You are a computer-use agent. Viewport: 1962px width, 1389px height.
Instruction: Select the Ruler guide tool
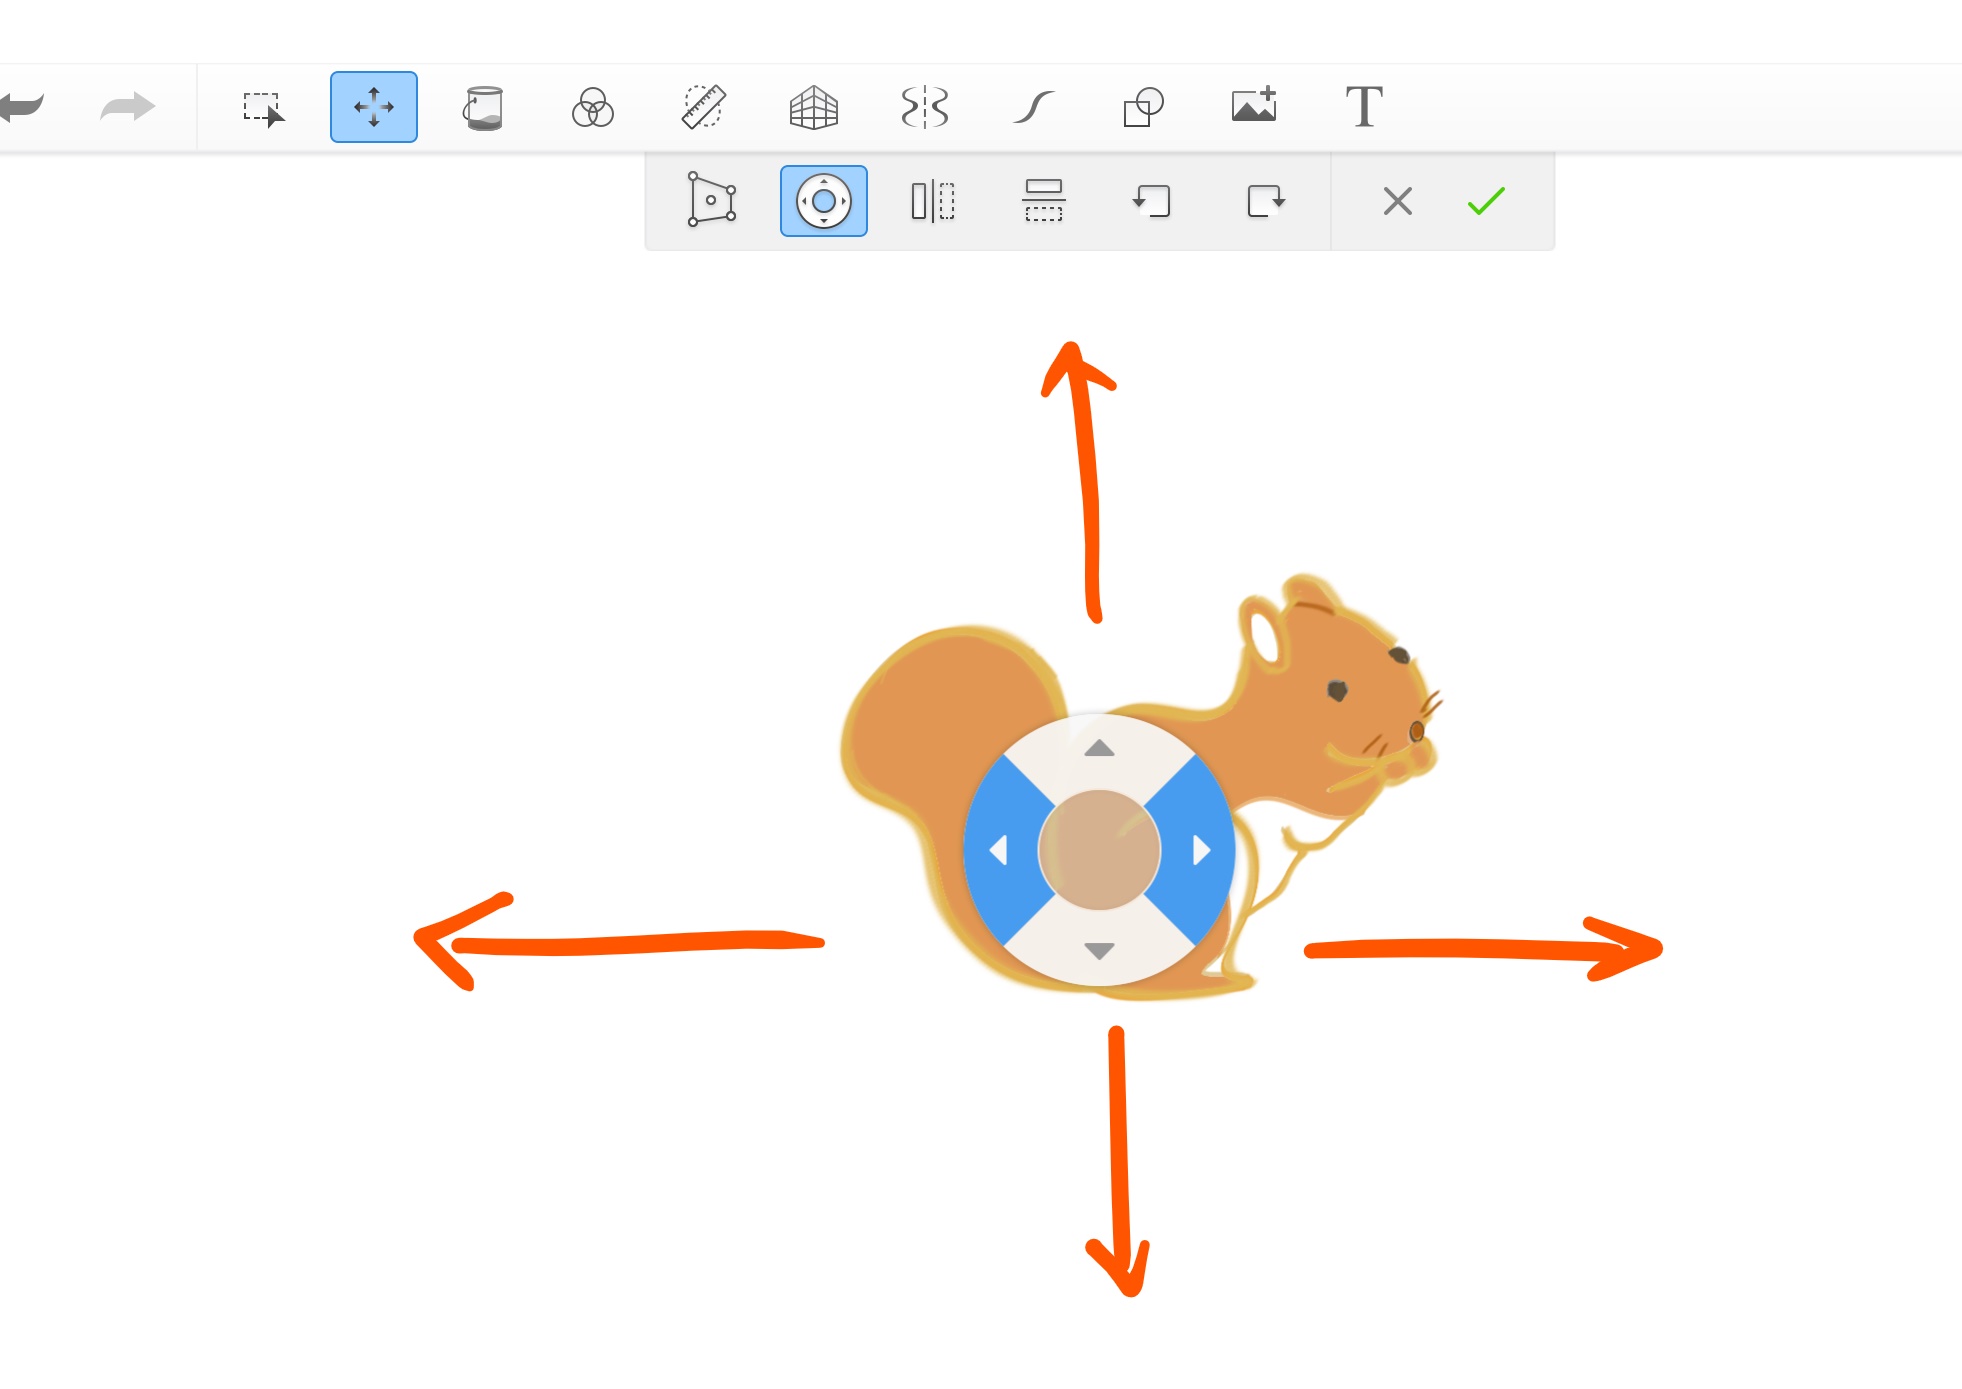(x=704, y=107)
